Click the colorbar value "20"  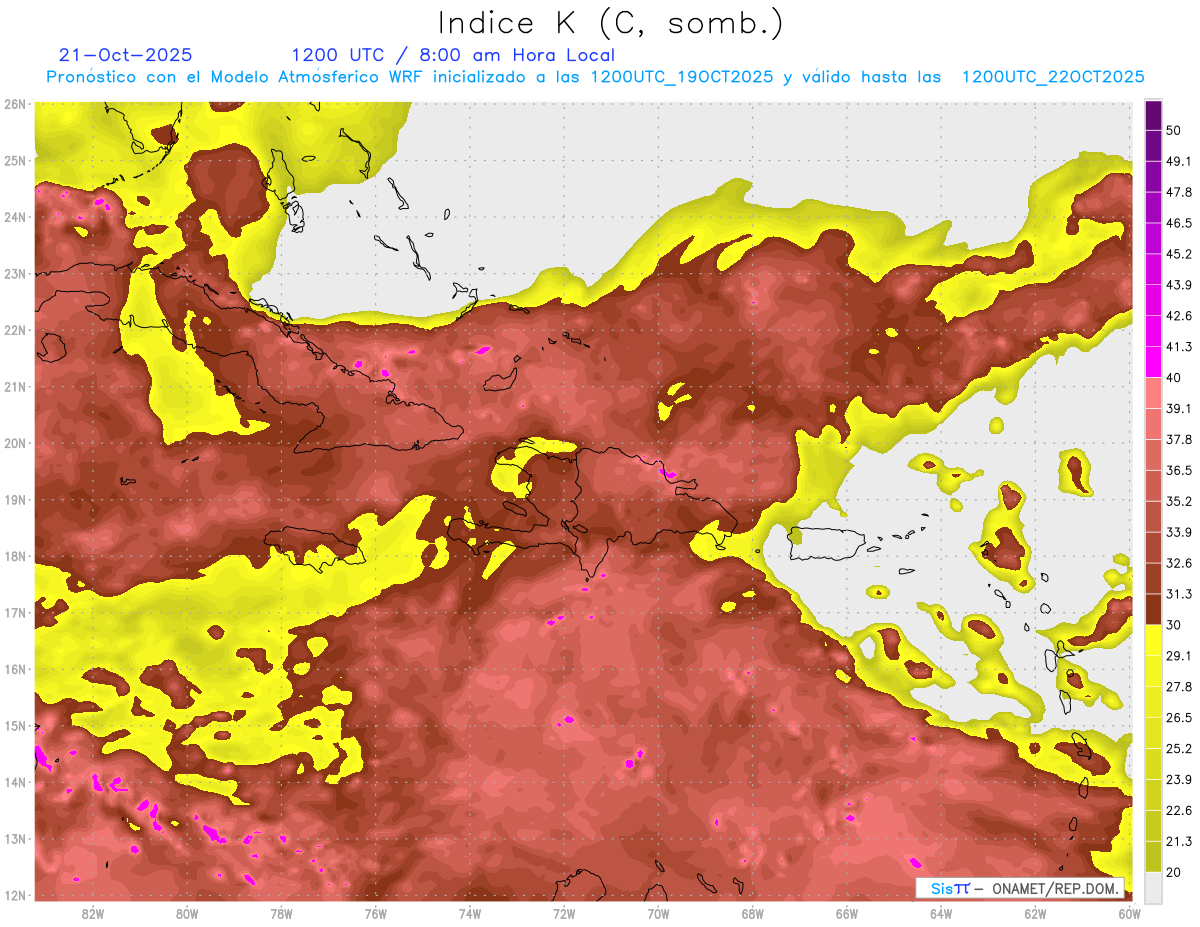[x=1175, y=872]
